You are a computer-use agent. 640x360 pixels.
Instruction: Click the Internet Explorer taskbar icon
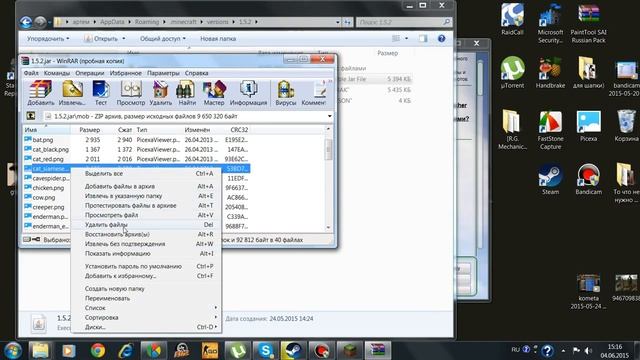point(126,350)
